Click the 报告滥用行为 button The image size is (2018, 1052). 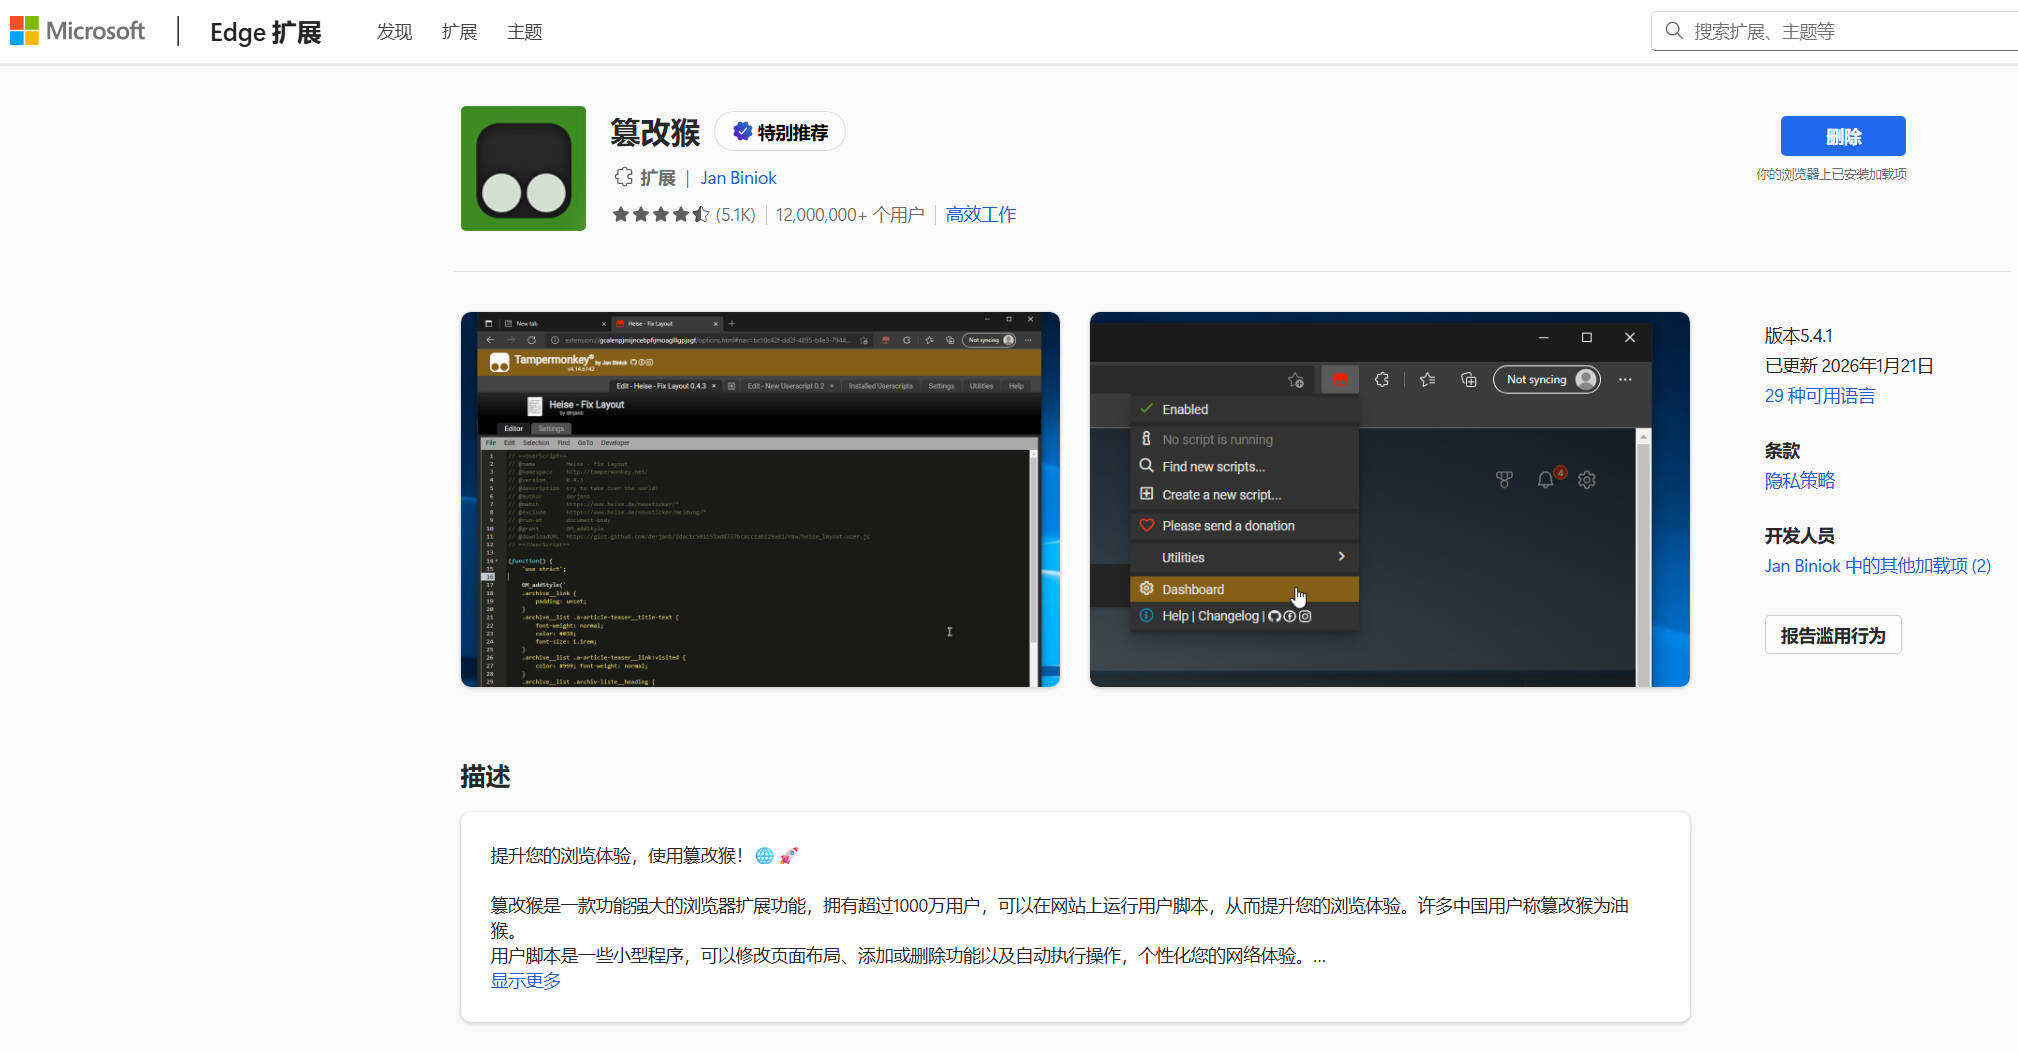click(x=1832, y=635)
